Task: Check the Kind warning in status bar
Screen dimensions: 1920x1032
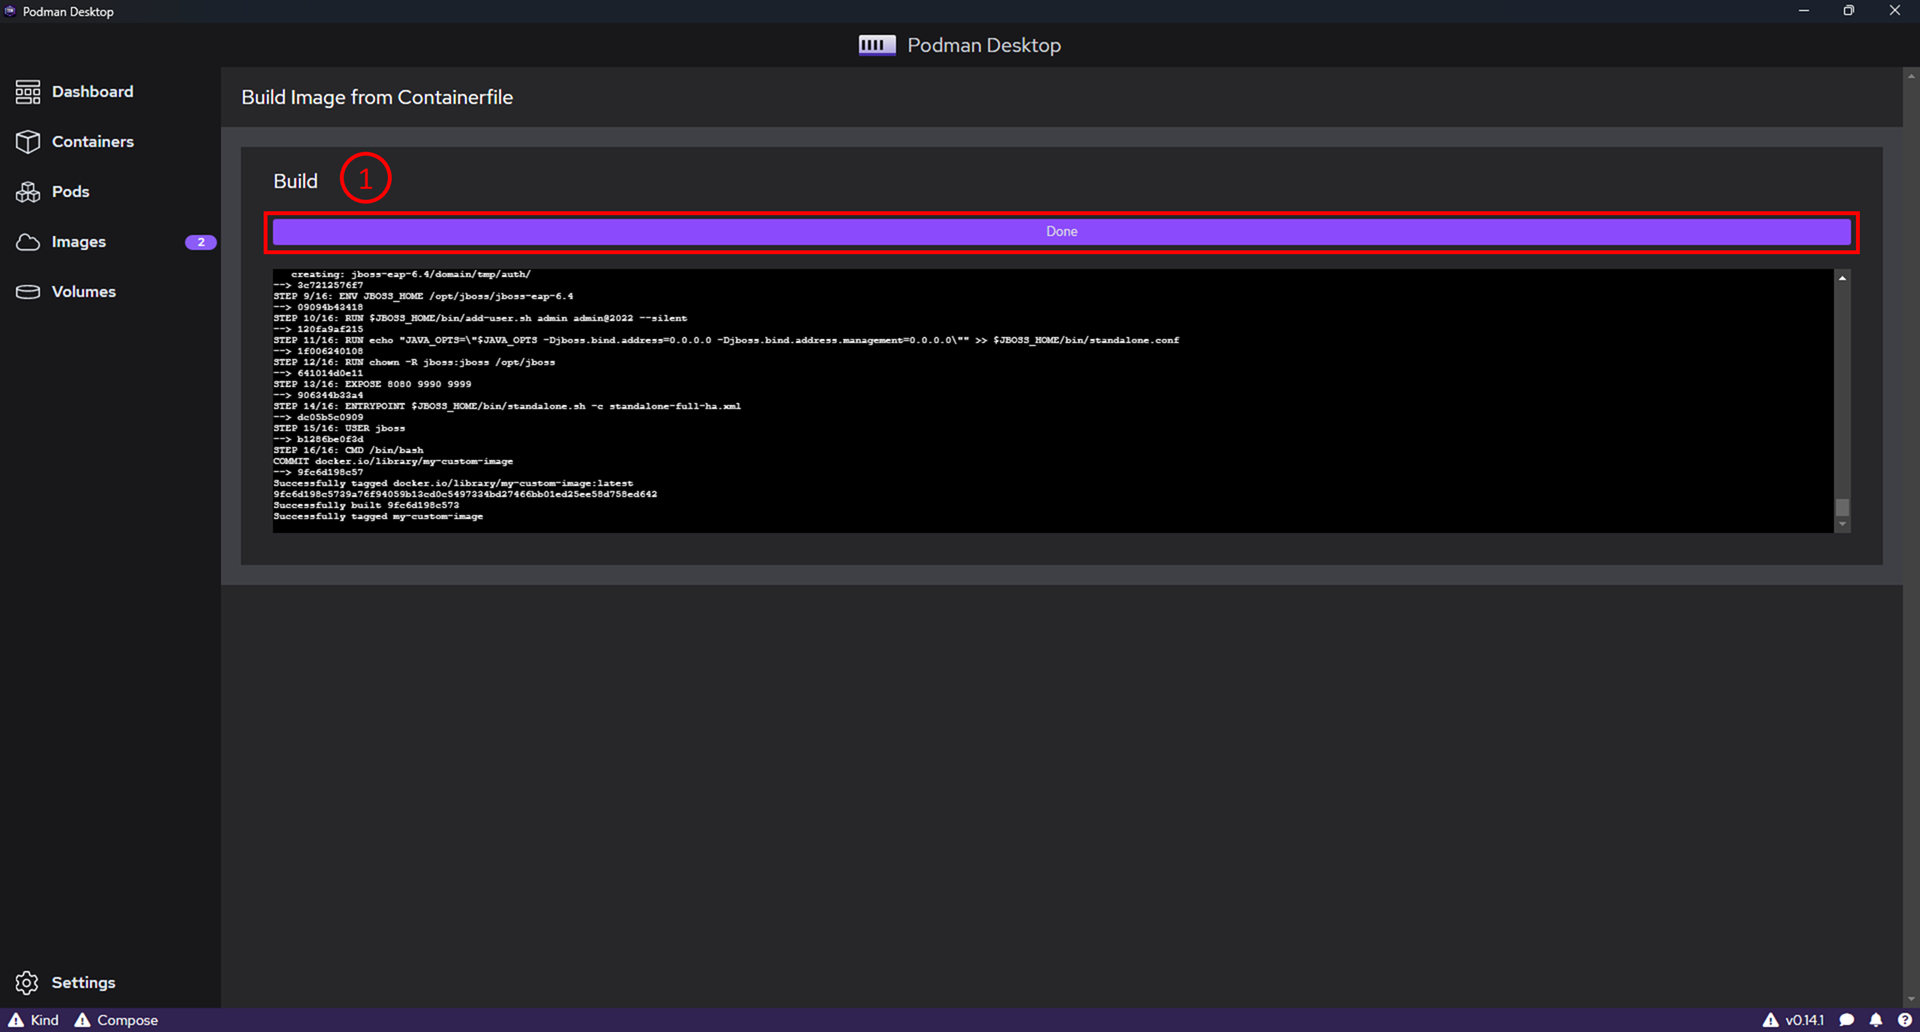Action: tap(33, 1019)
